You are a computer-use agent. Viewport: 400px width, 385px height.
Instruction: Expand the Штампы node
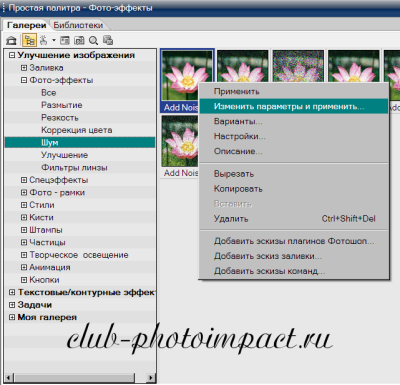click(24, 230)
